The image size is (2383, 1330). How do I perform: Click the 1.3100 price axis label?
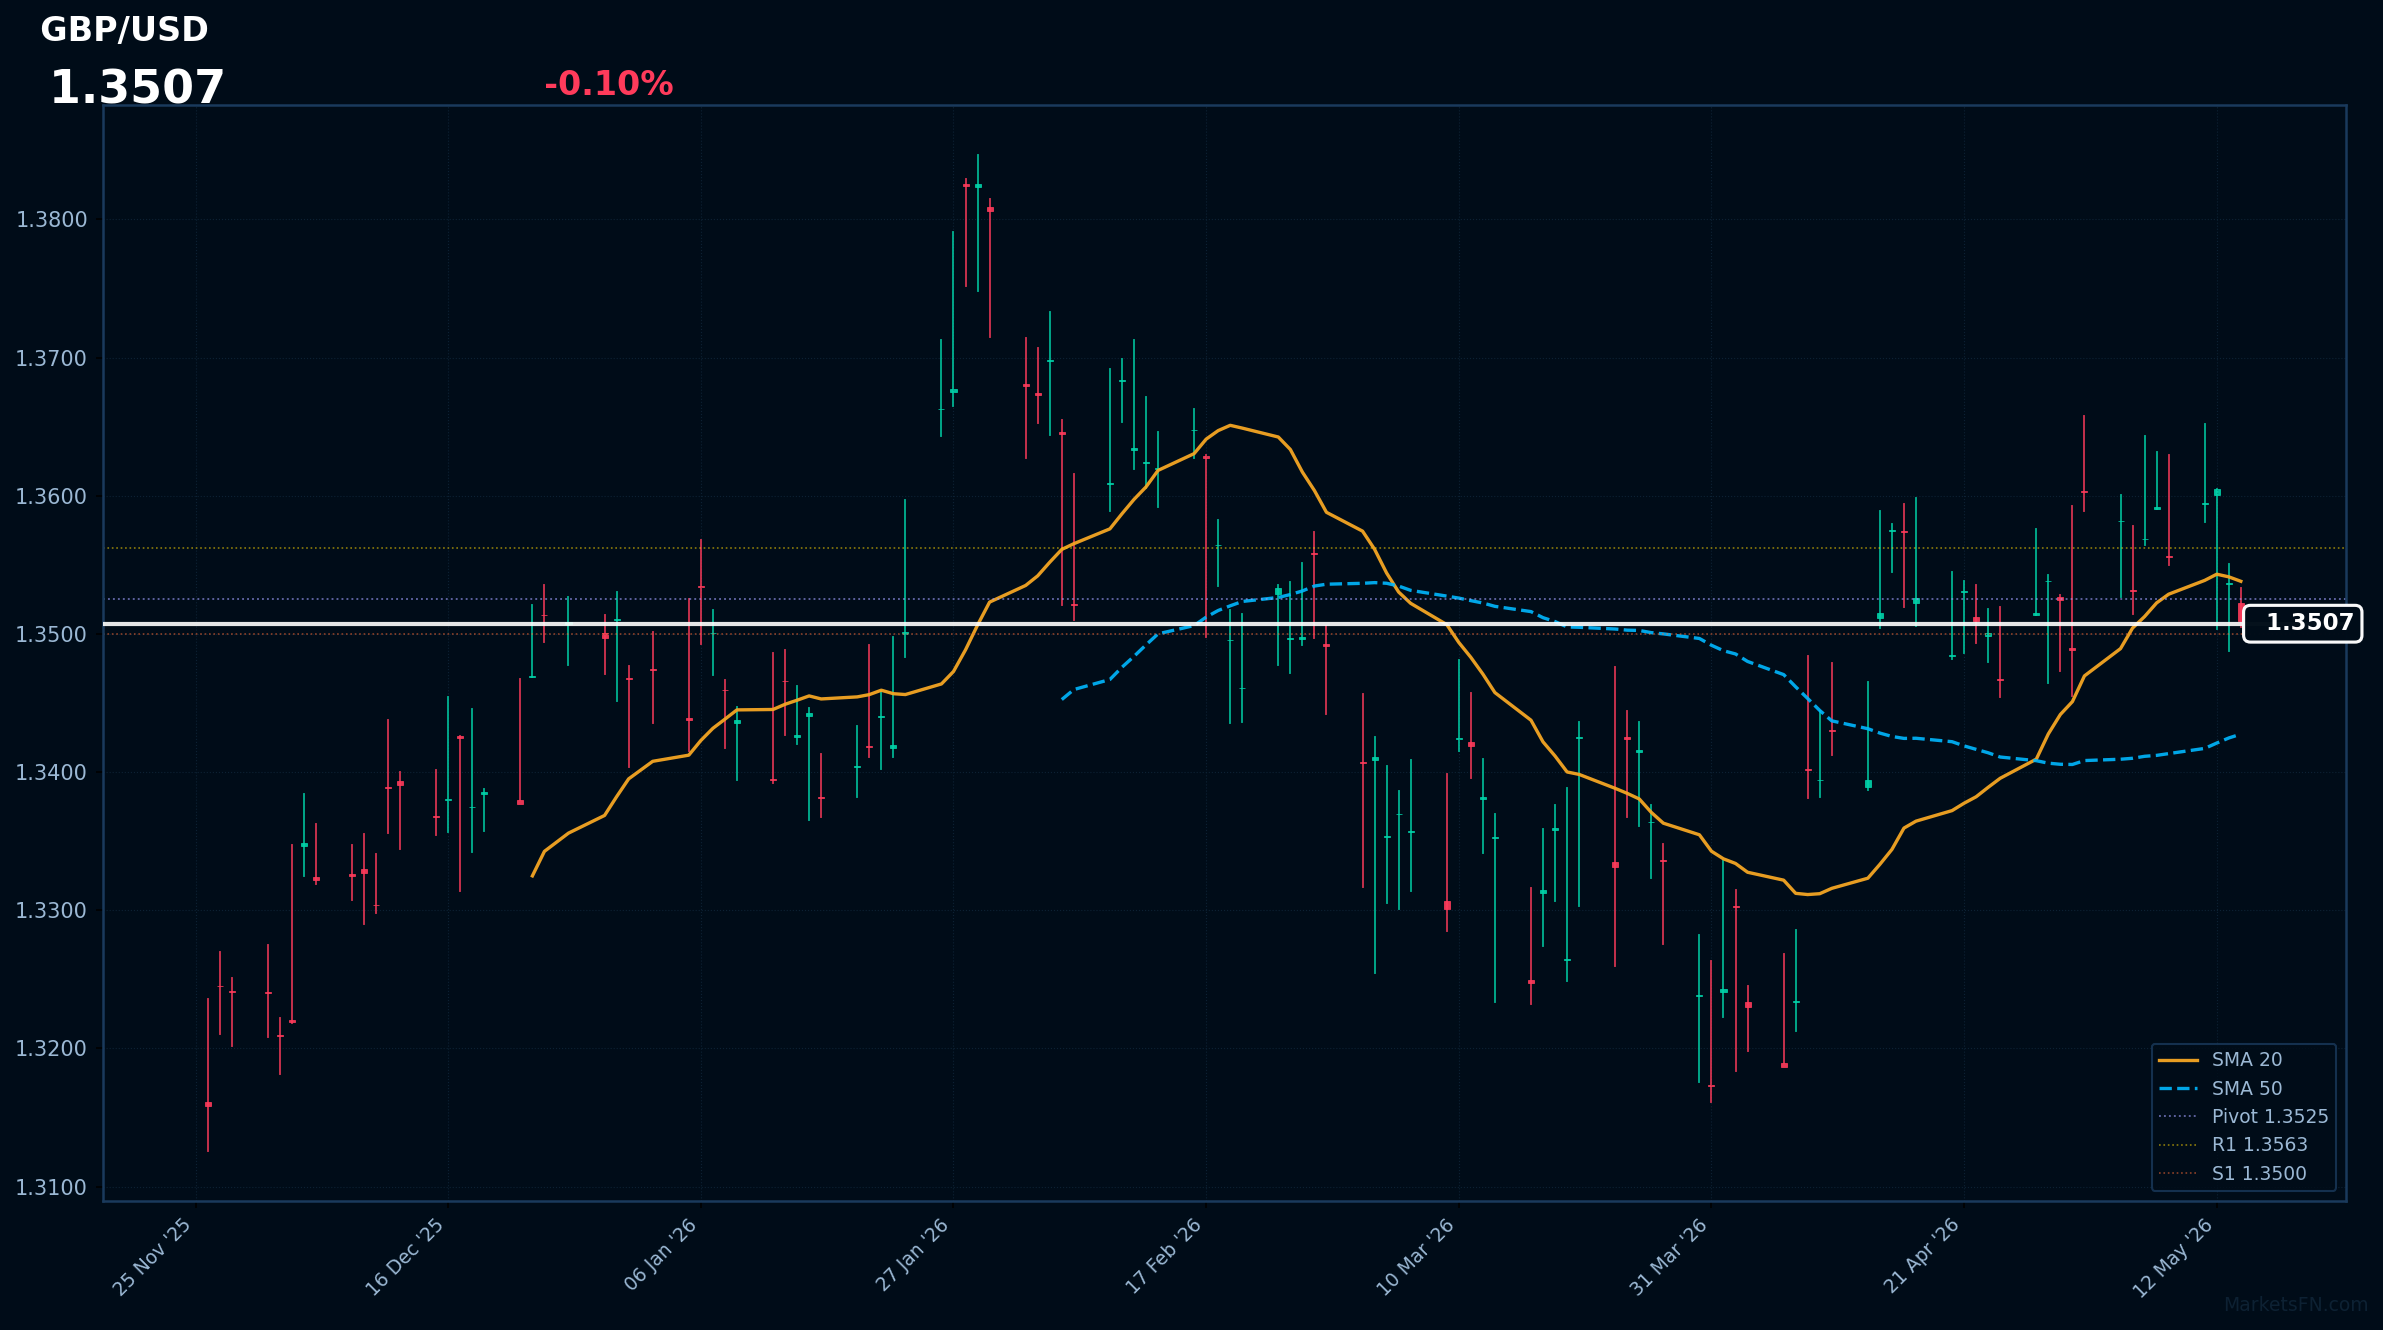click(51, 1188)
